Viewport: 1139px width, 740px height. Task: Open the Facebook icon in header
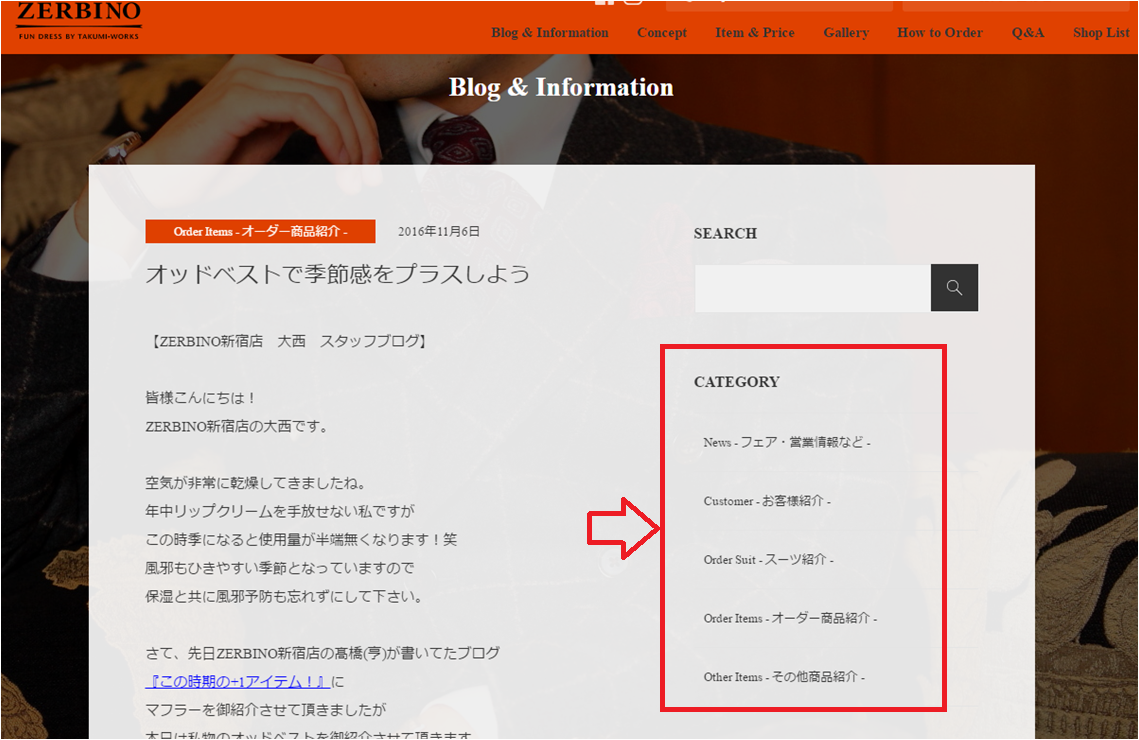pos(604,3)
